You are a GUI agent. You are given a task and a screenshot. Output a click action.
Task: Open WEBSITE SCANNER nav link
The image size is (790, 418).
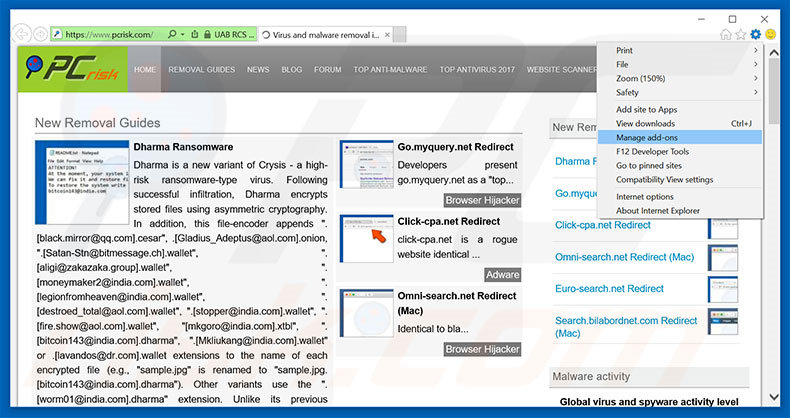tap(562, 69)
